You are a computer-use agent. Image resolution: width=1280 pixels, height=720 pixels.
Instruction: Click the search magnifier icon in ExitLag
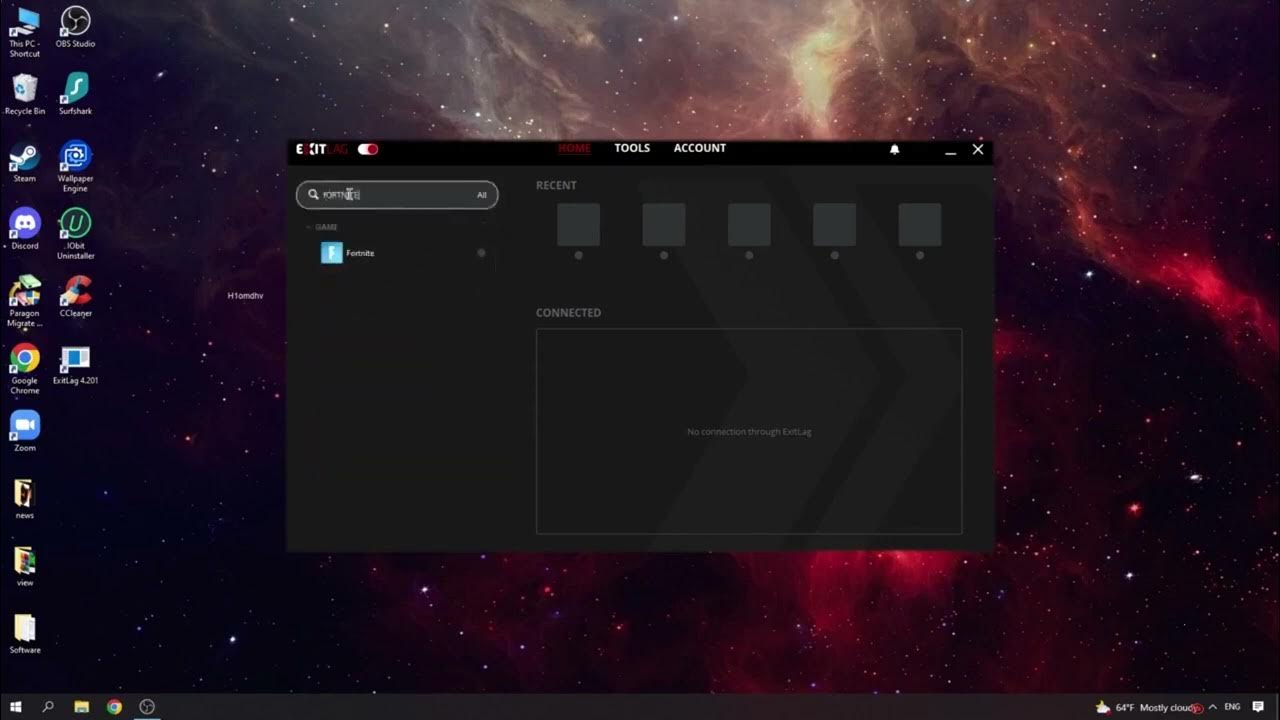pos(313,195)
